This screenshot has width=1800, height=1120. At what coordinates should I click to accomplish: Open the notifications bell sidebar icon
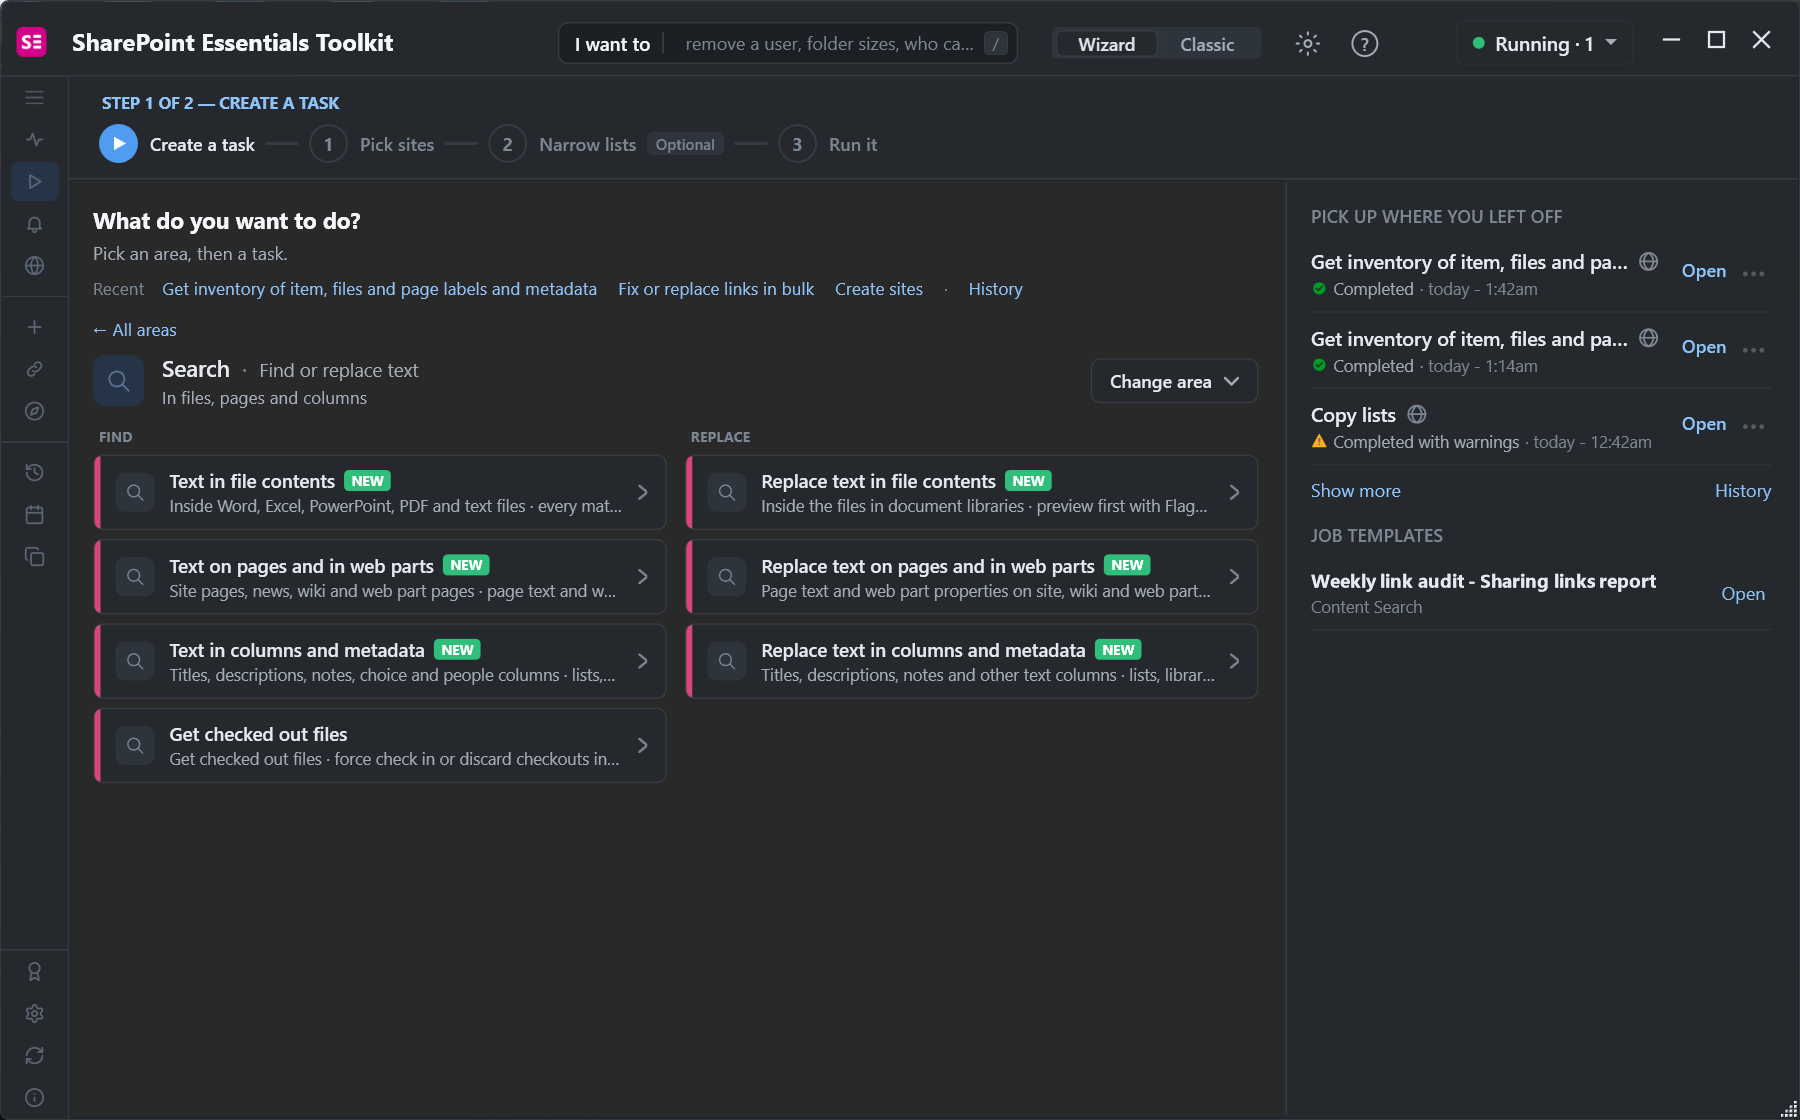coord(34,224)
